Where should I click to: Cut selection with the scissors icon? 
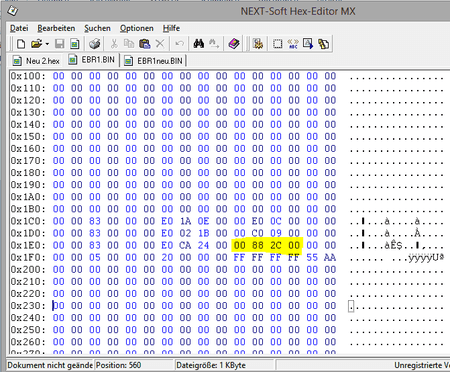[x=114, y=44]
